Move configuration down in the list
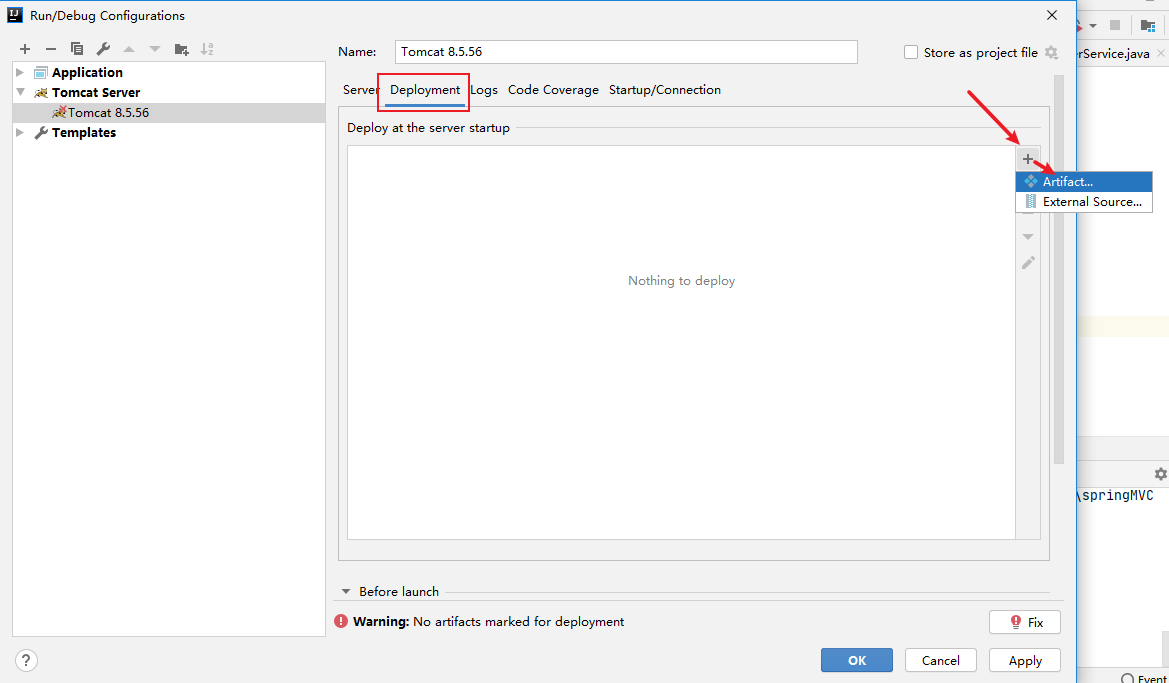The width and height of the screenshot is (1169, 683). [155, 49]
